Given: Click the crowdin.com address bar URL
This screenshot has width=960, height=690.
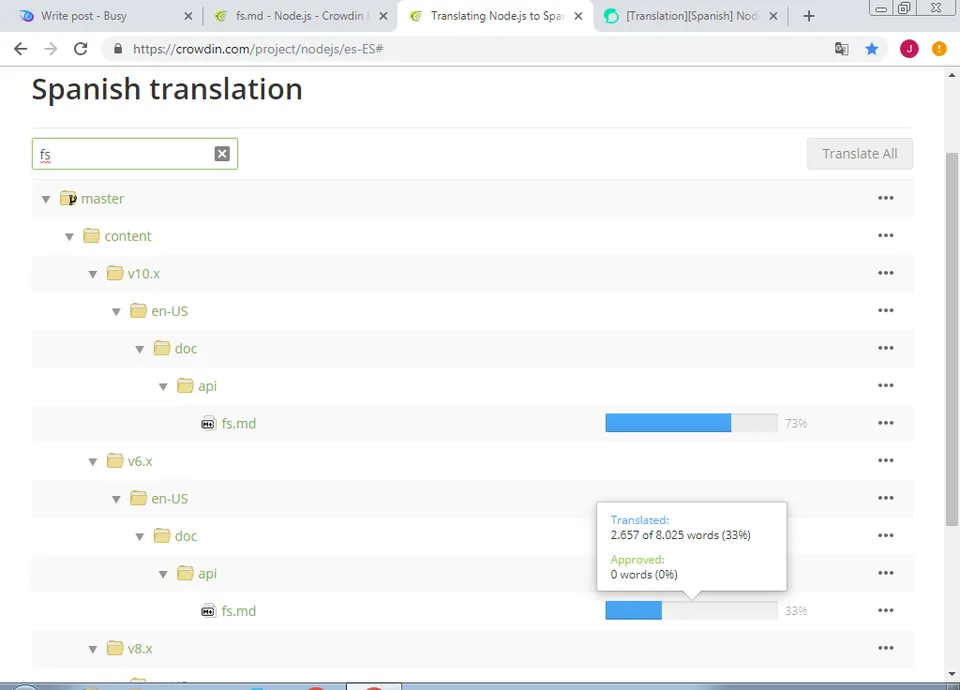Looking at the screenshot, I should (258, 49).
